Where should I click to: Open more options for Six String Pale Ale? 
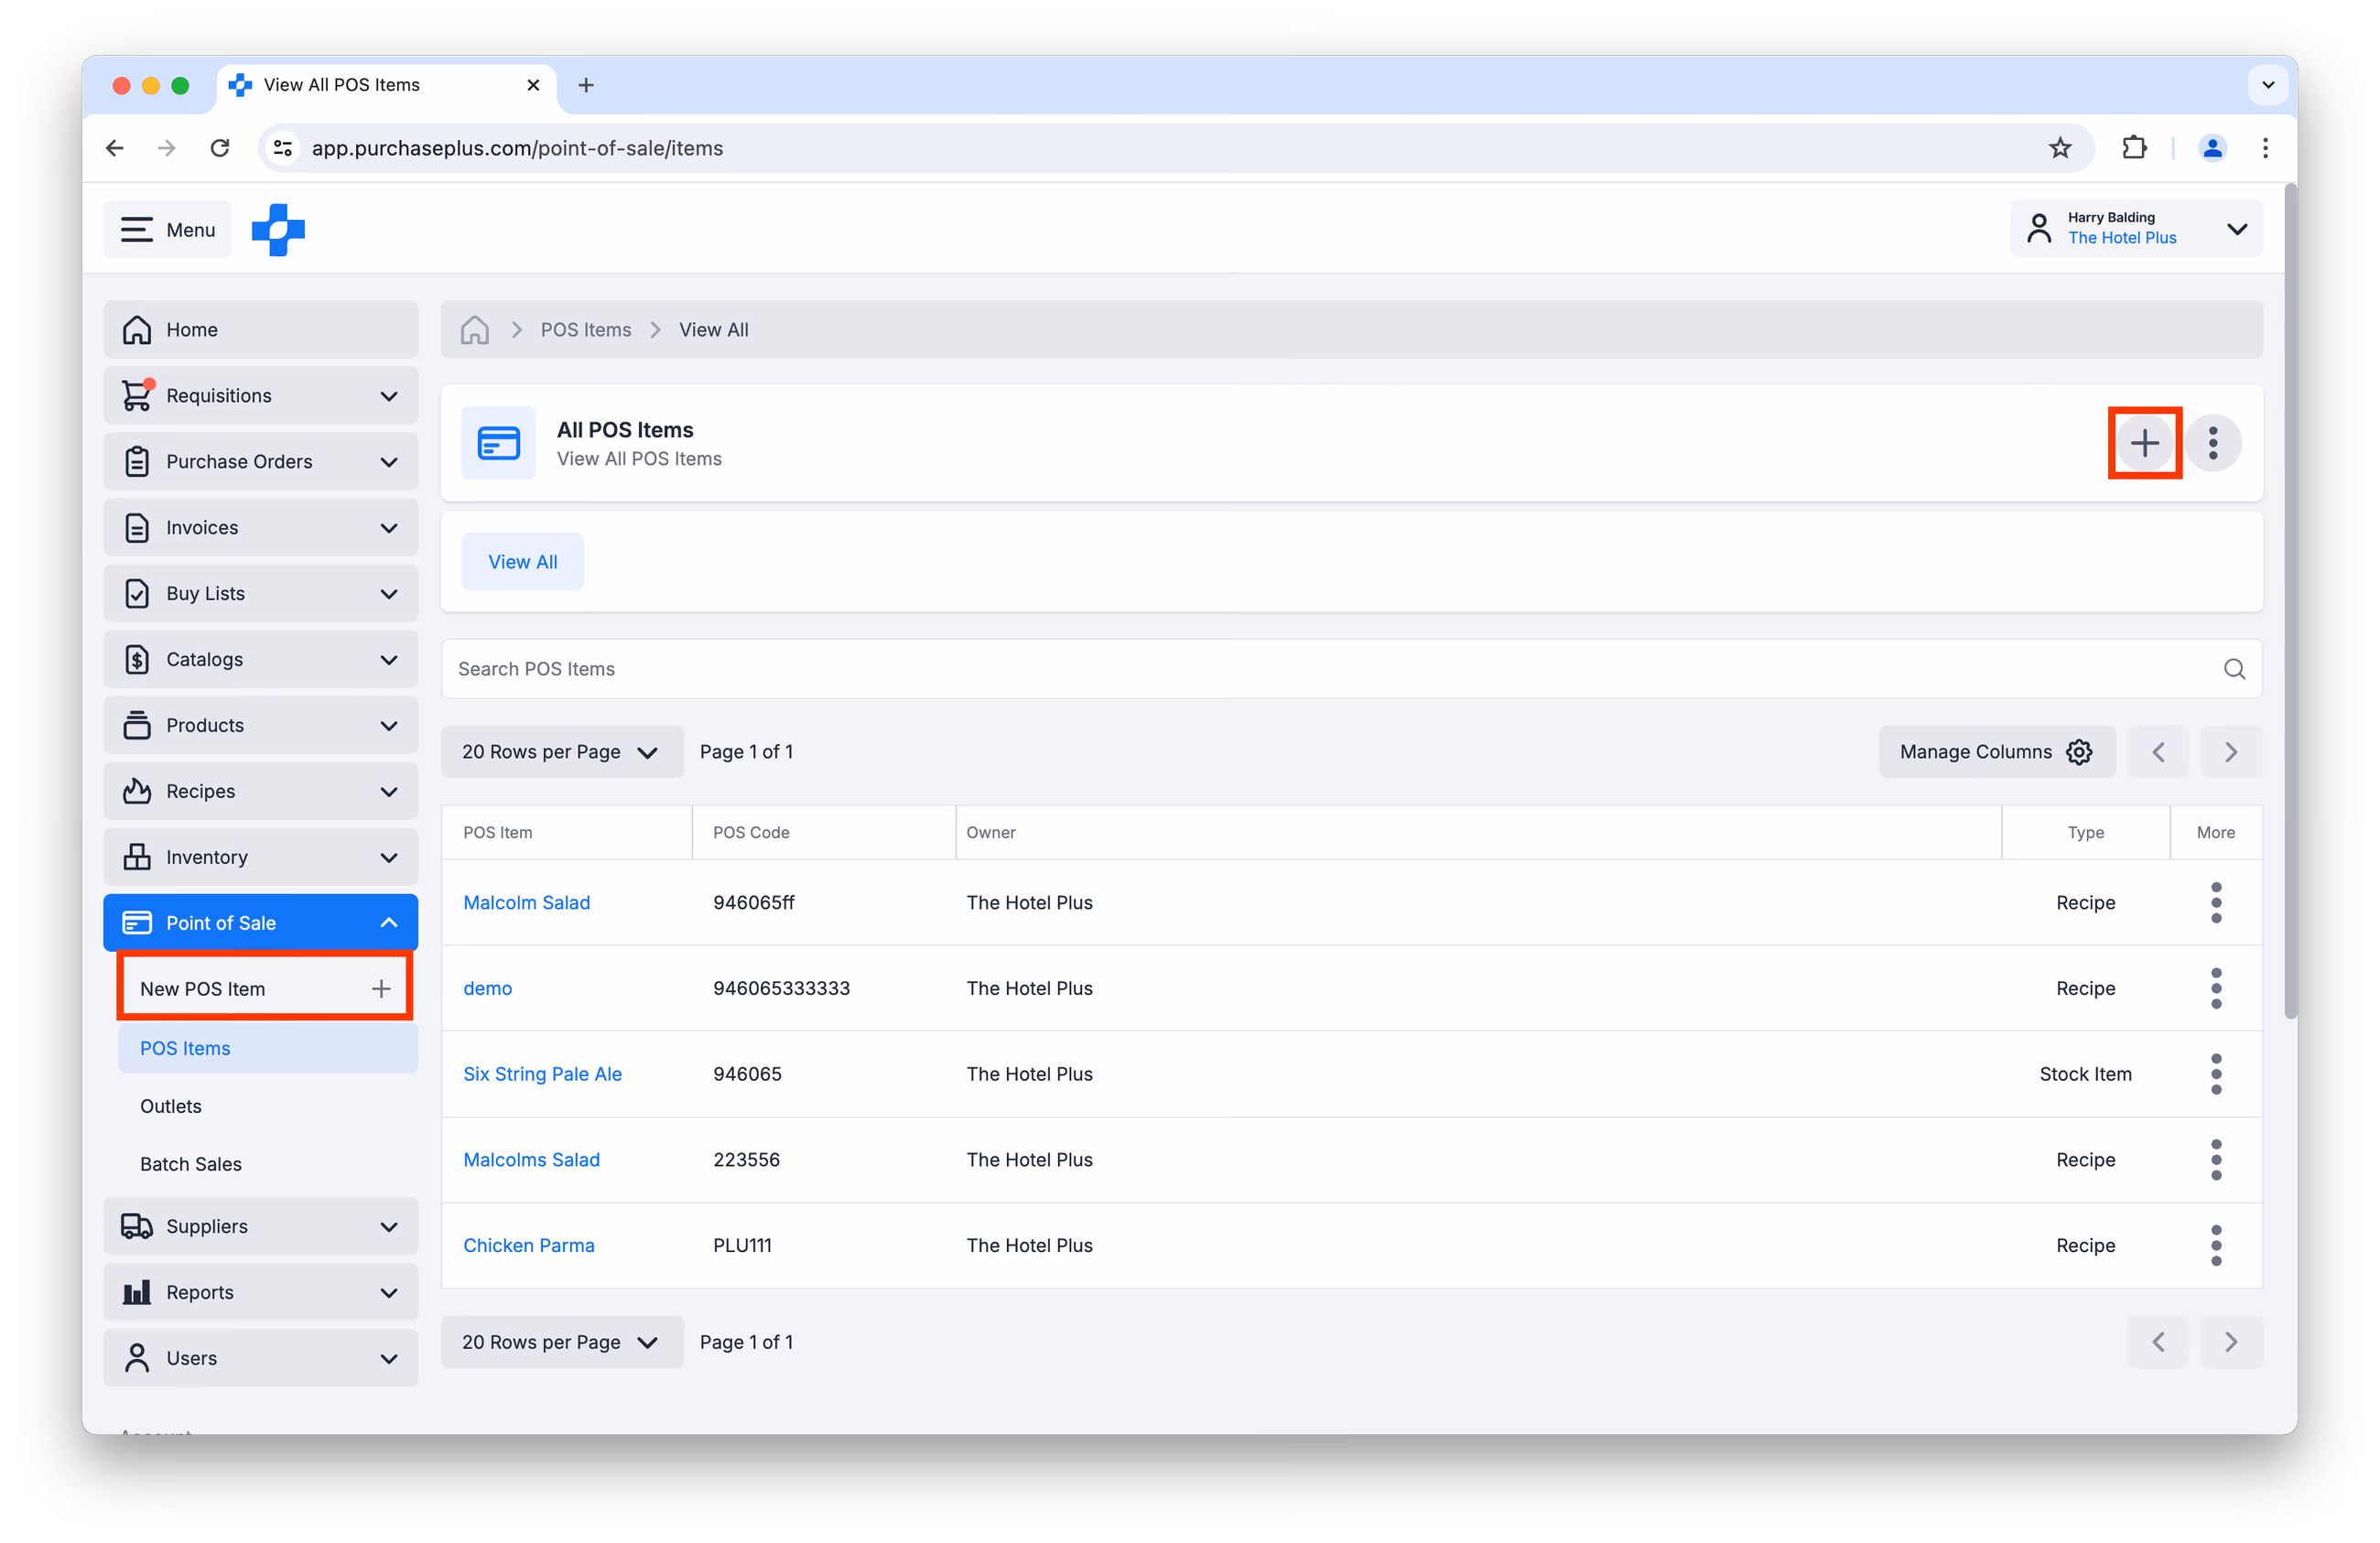coord(2216,1074)
